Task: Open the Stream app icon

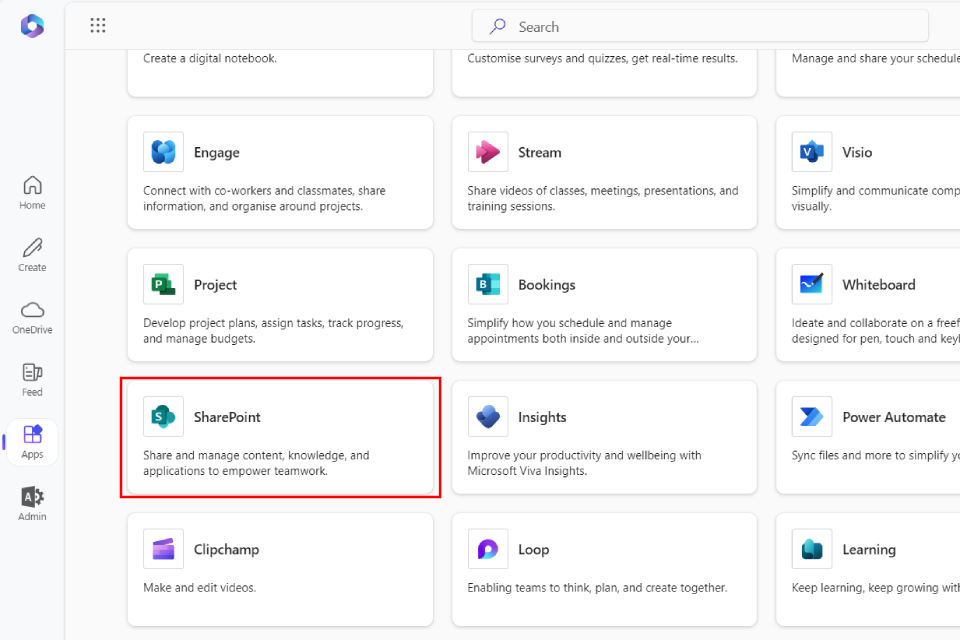Action: tap(488, 152)
